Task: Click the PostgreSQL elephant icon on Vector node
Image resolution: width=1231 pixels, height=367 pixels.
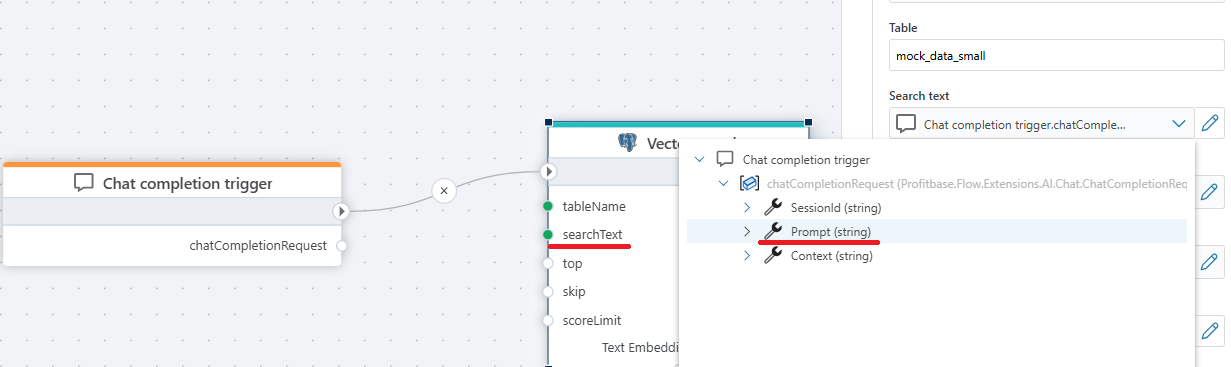Action: 628,143
